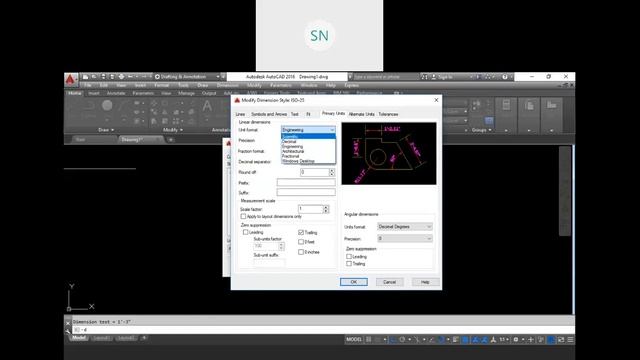This screenshot has width=640, height=360.
Task: Click the Suffix input field
Action: pos(306,192)
